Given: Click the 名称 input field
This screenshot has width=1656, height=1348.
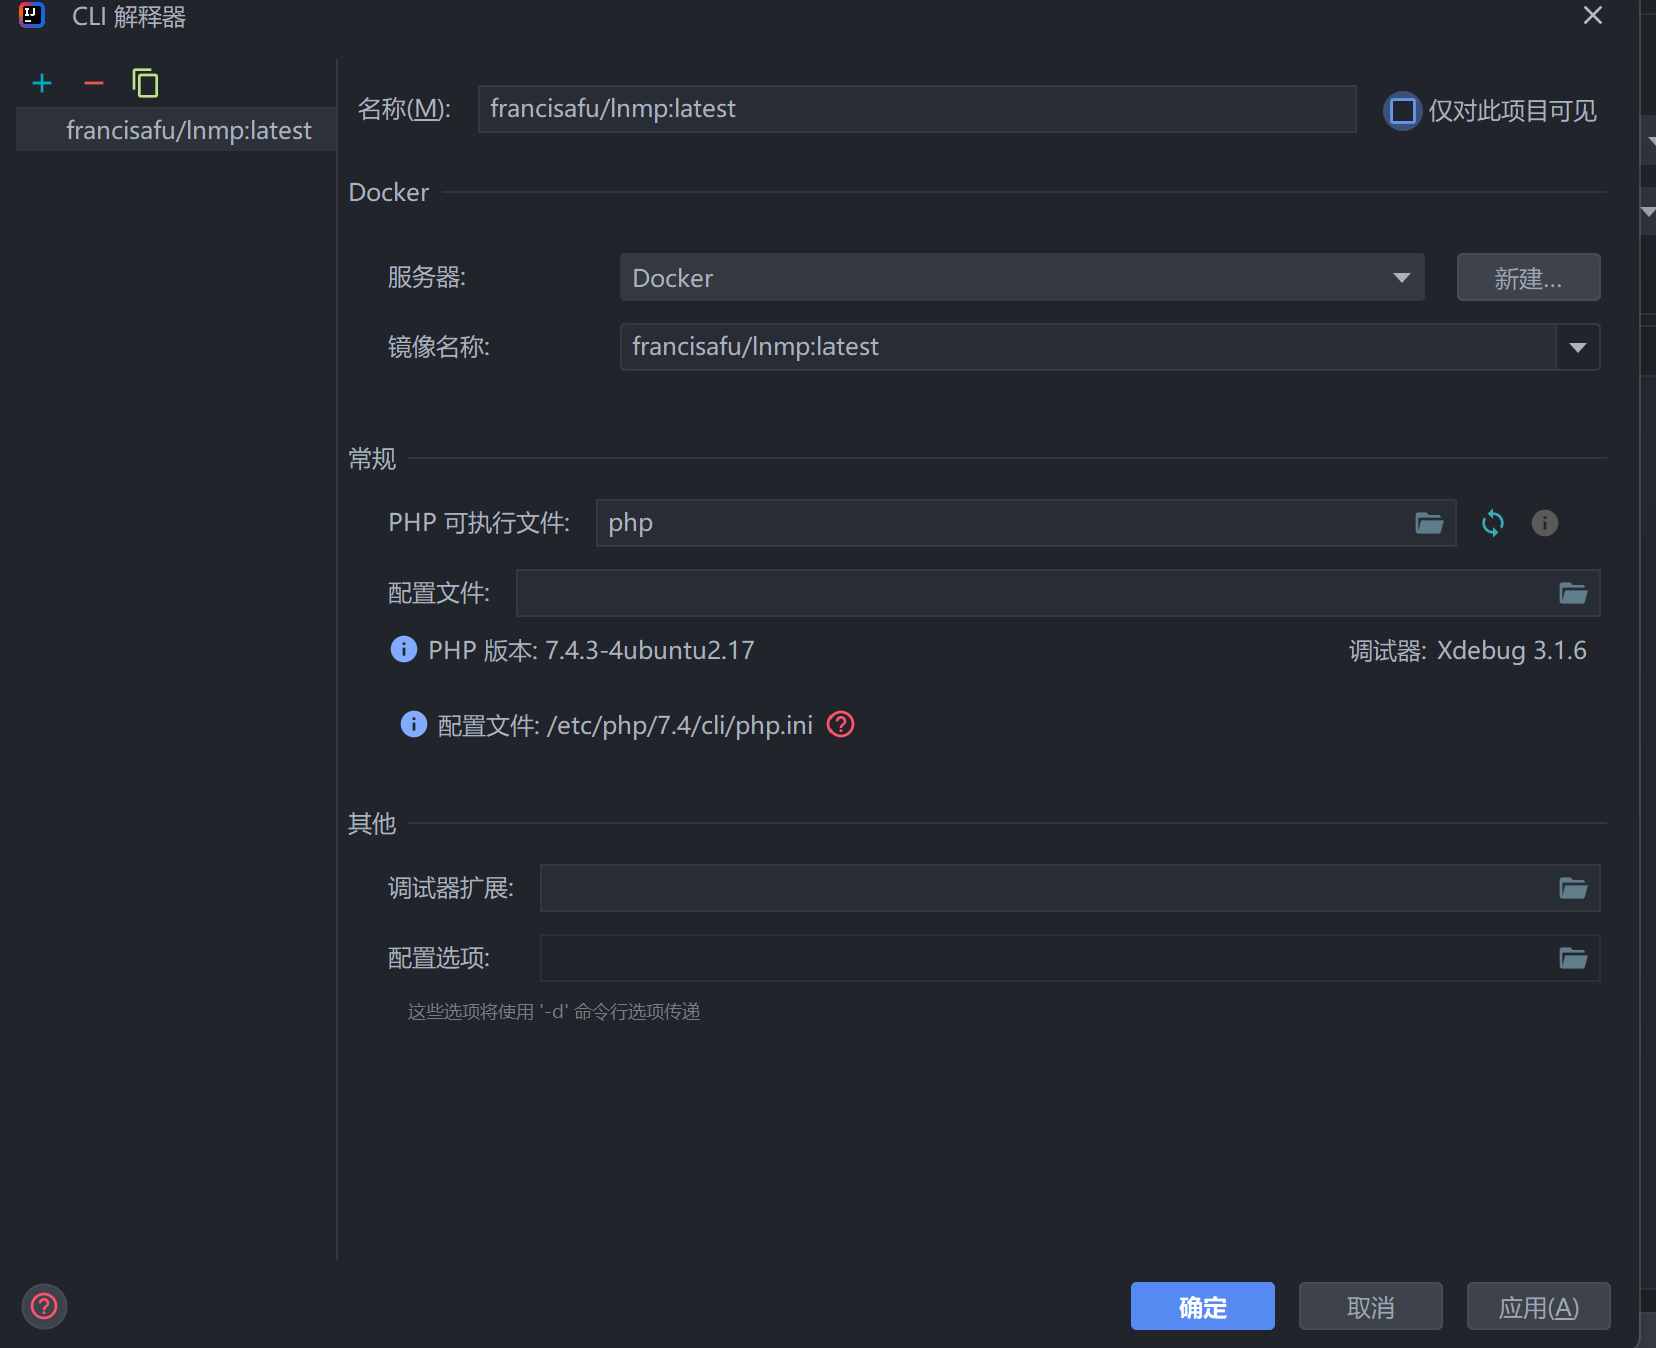Looking at the screenshot, I should pos(916,108).
